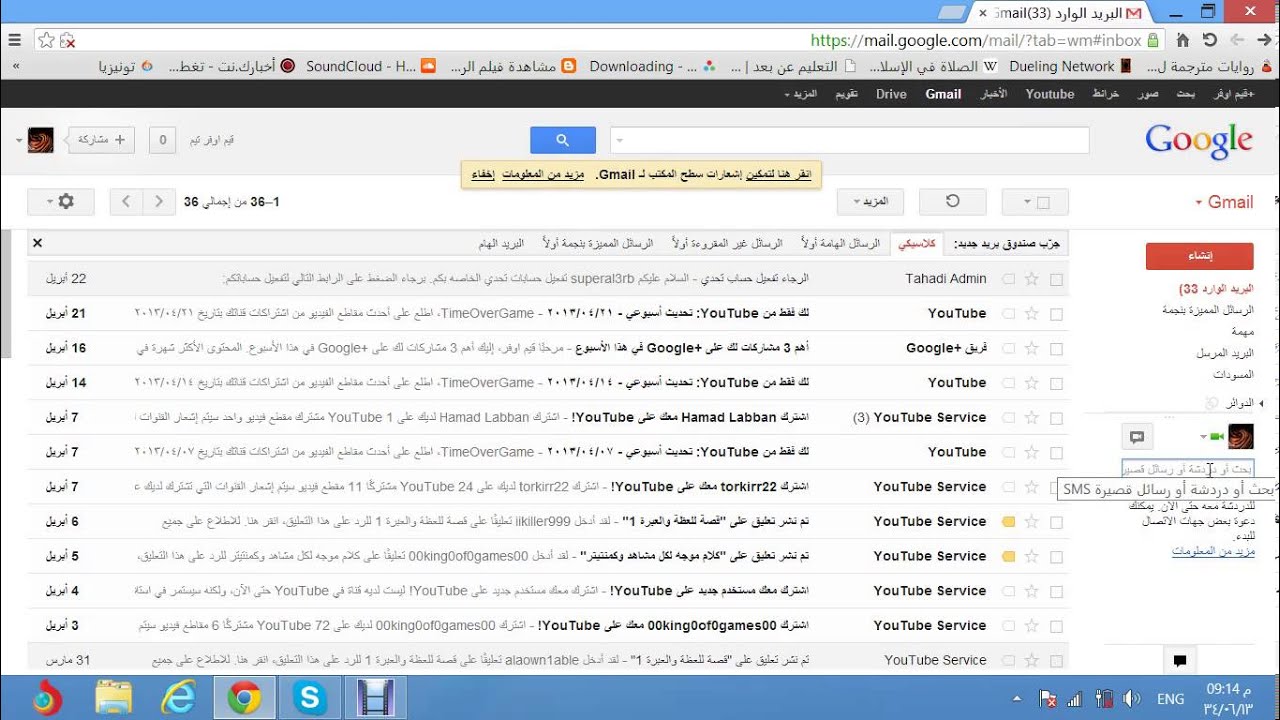Open File Explorer from taskbar
This screenshot has width=1280, height=720.
(x=114, y=698)
